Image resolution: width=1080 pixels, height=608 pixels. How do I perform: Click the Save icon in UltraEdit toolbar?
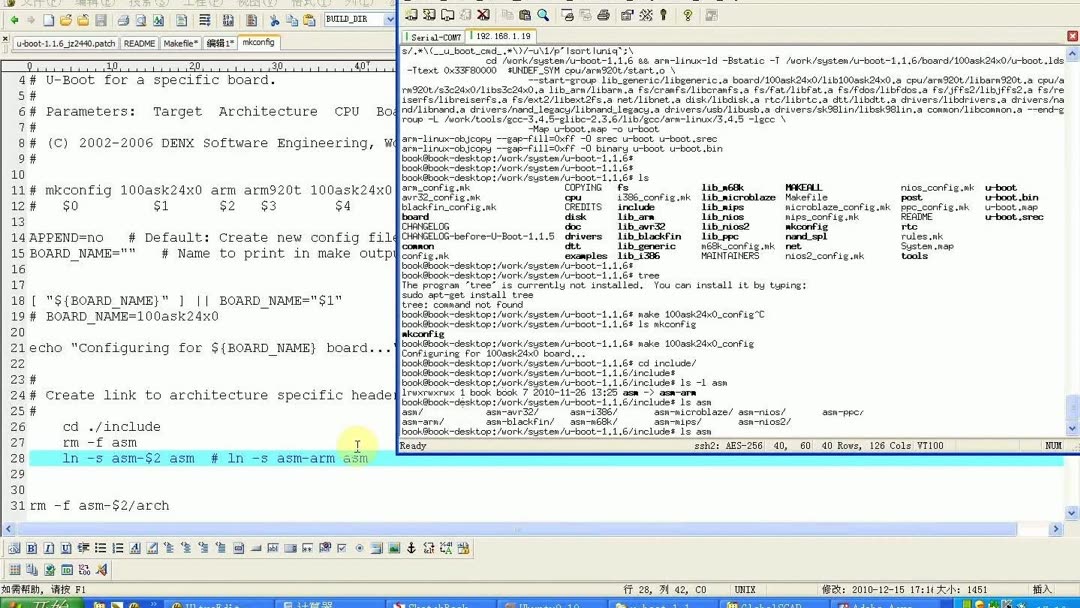[x=102, y=19]
